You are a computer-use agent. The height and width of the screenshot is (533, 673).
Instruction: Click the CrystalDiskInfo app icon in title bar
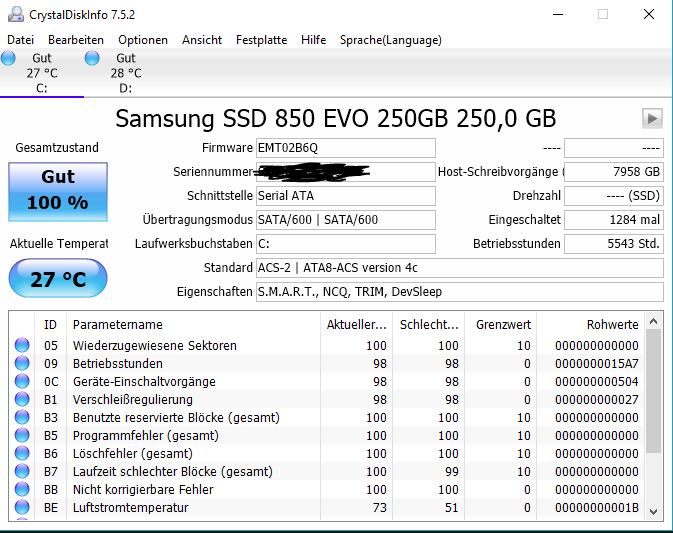click(x=16, y=15)
